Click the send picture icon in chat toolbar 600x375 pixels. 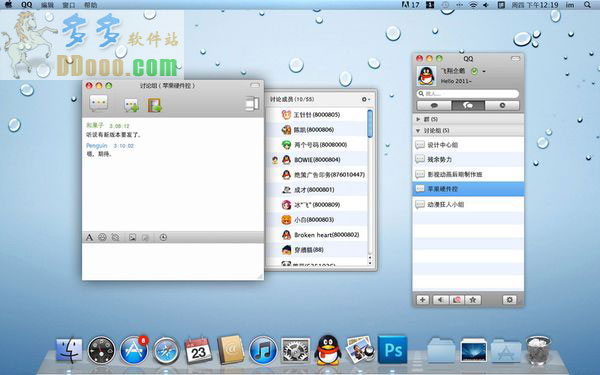132,237
